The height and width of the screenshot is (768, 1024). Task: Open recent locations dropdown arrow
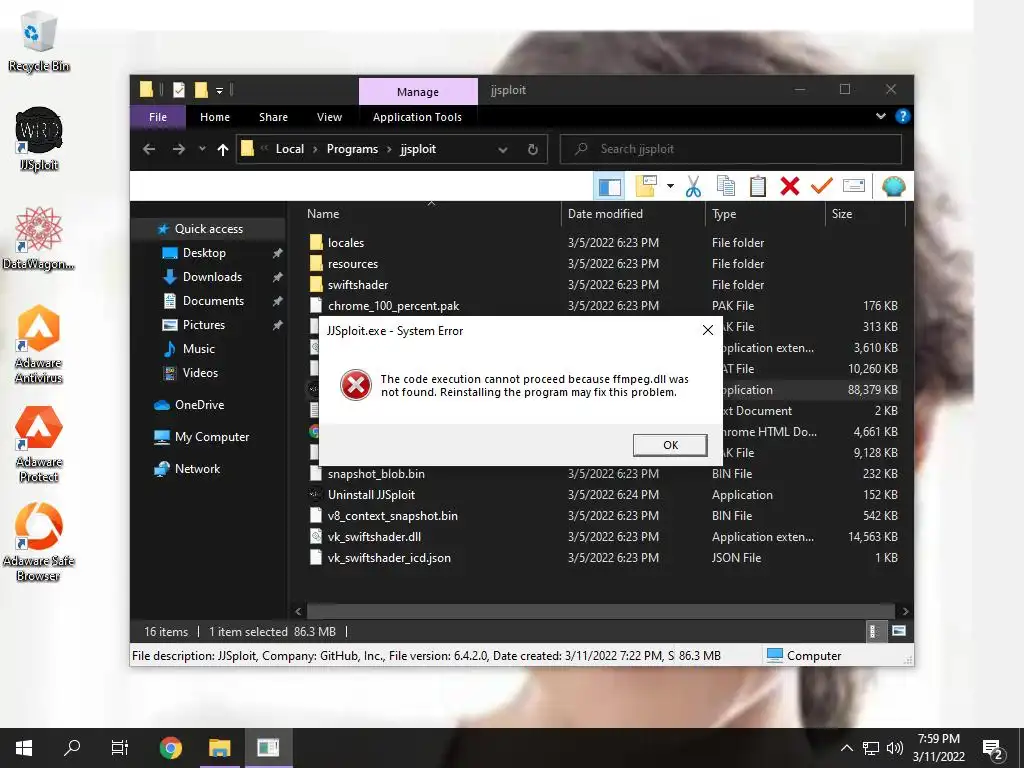(202, 149)
